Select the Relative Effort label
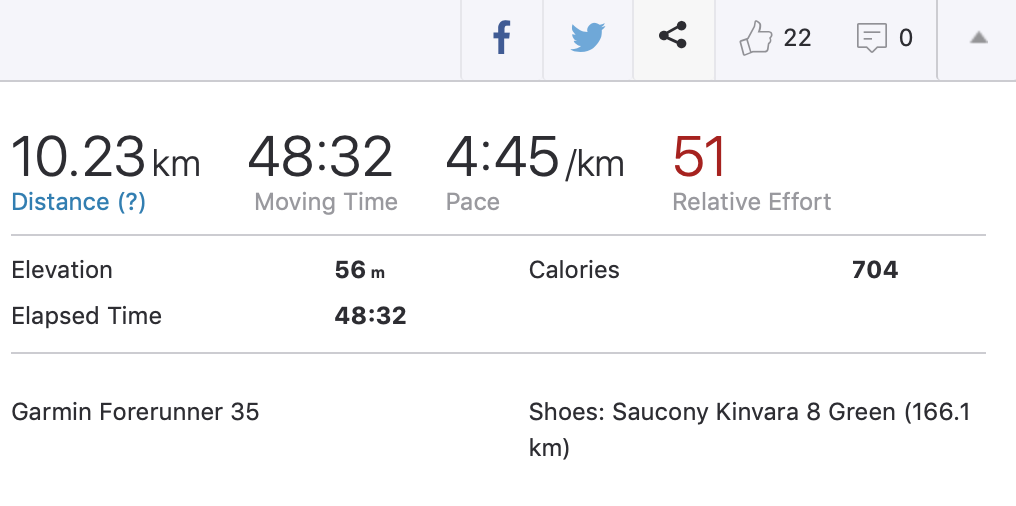1016x506 pixels. point(752,202)
